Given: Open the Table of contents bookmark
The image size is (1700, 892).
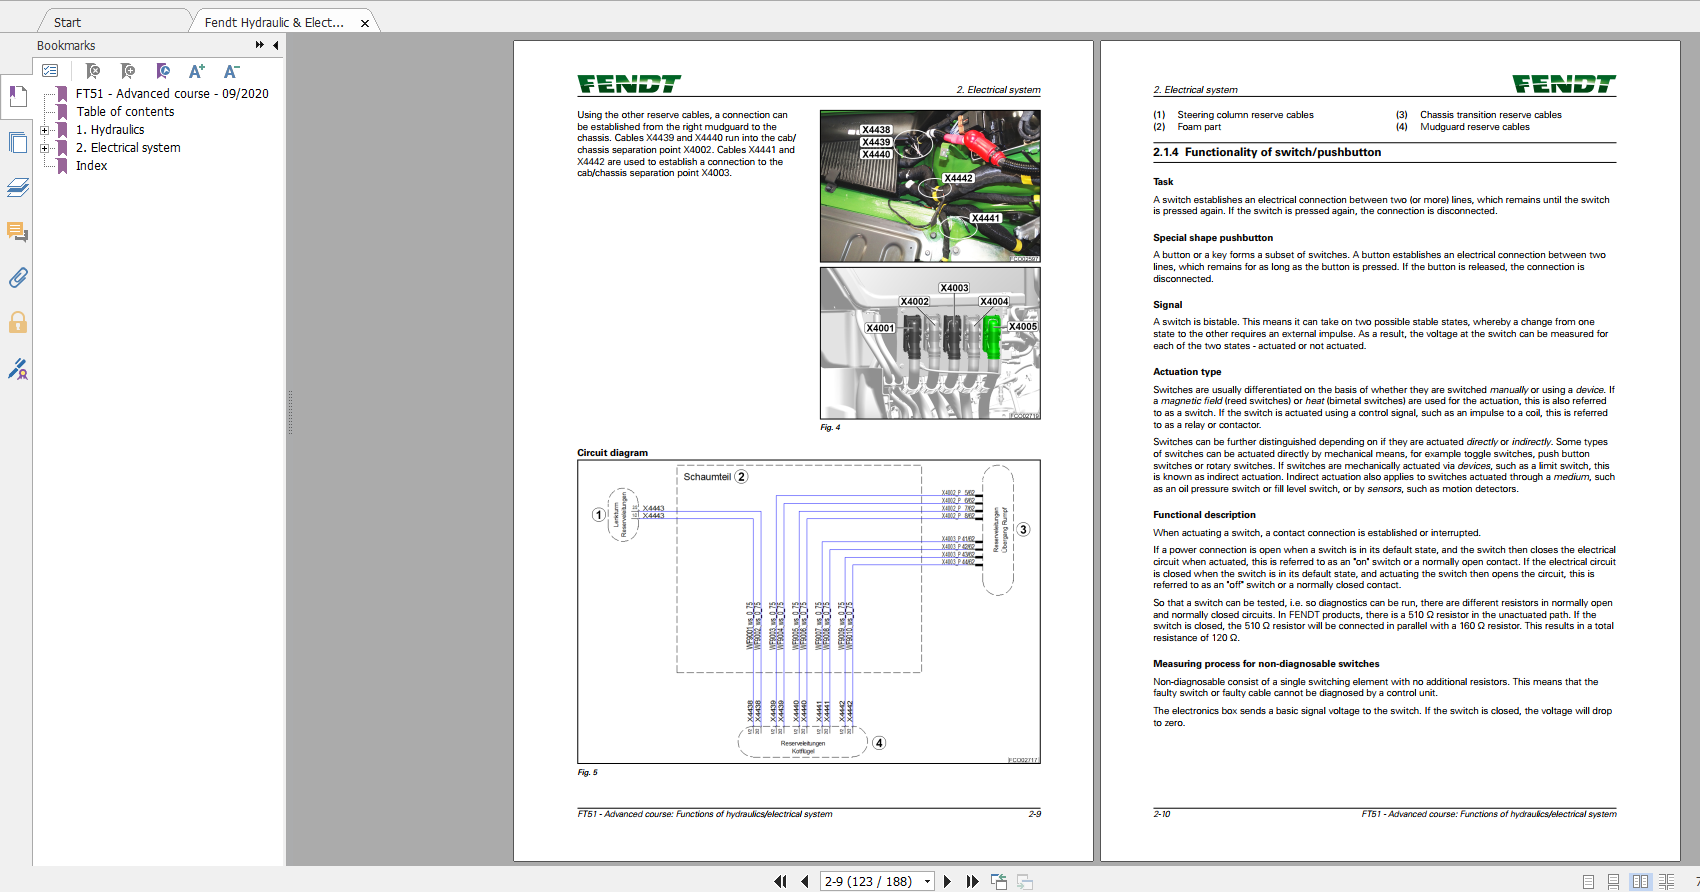Looking at the screenshot, I should tap(125, 111).
